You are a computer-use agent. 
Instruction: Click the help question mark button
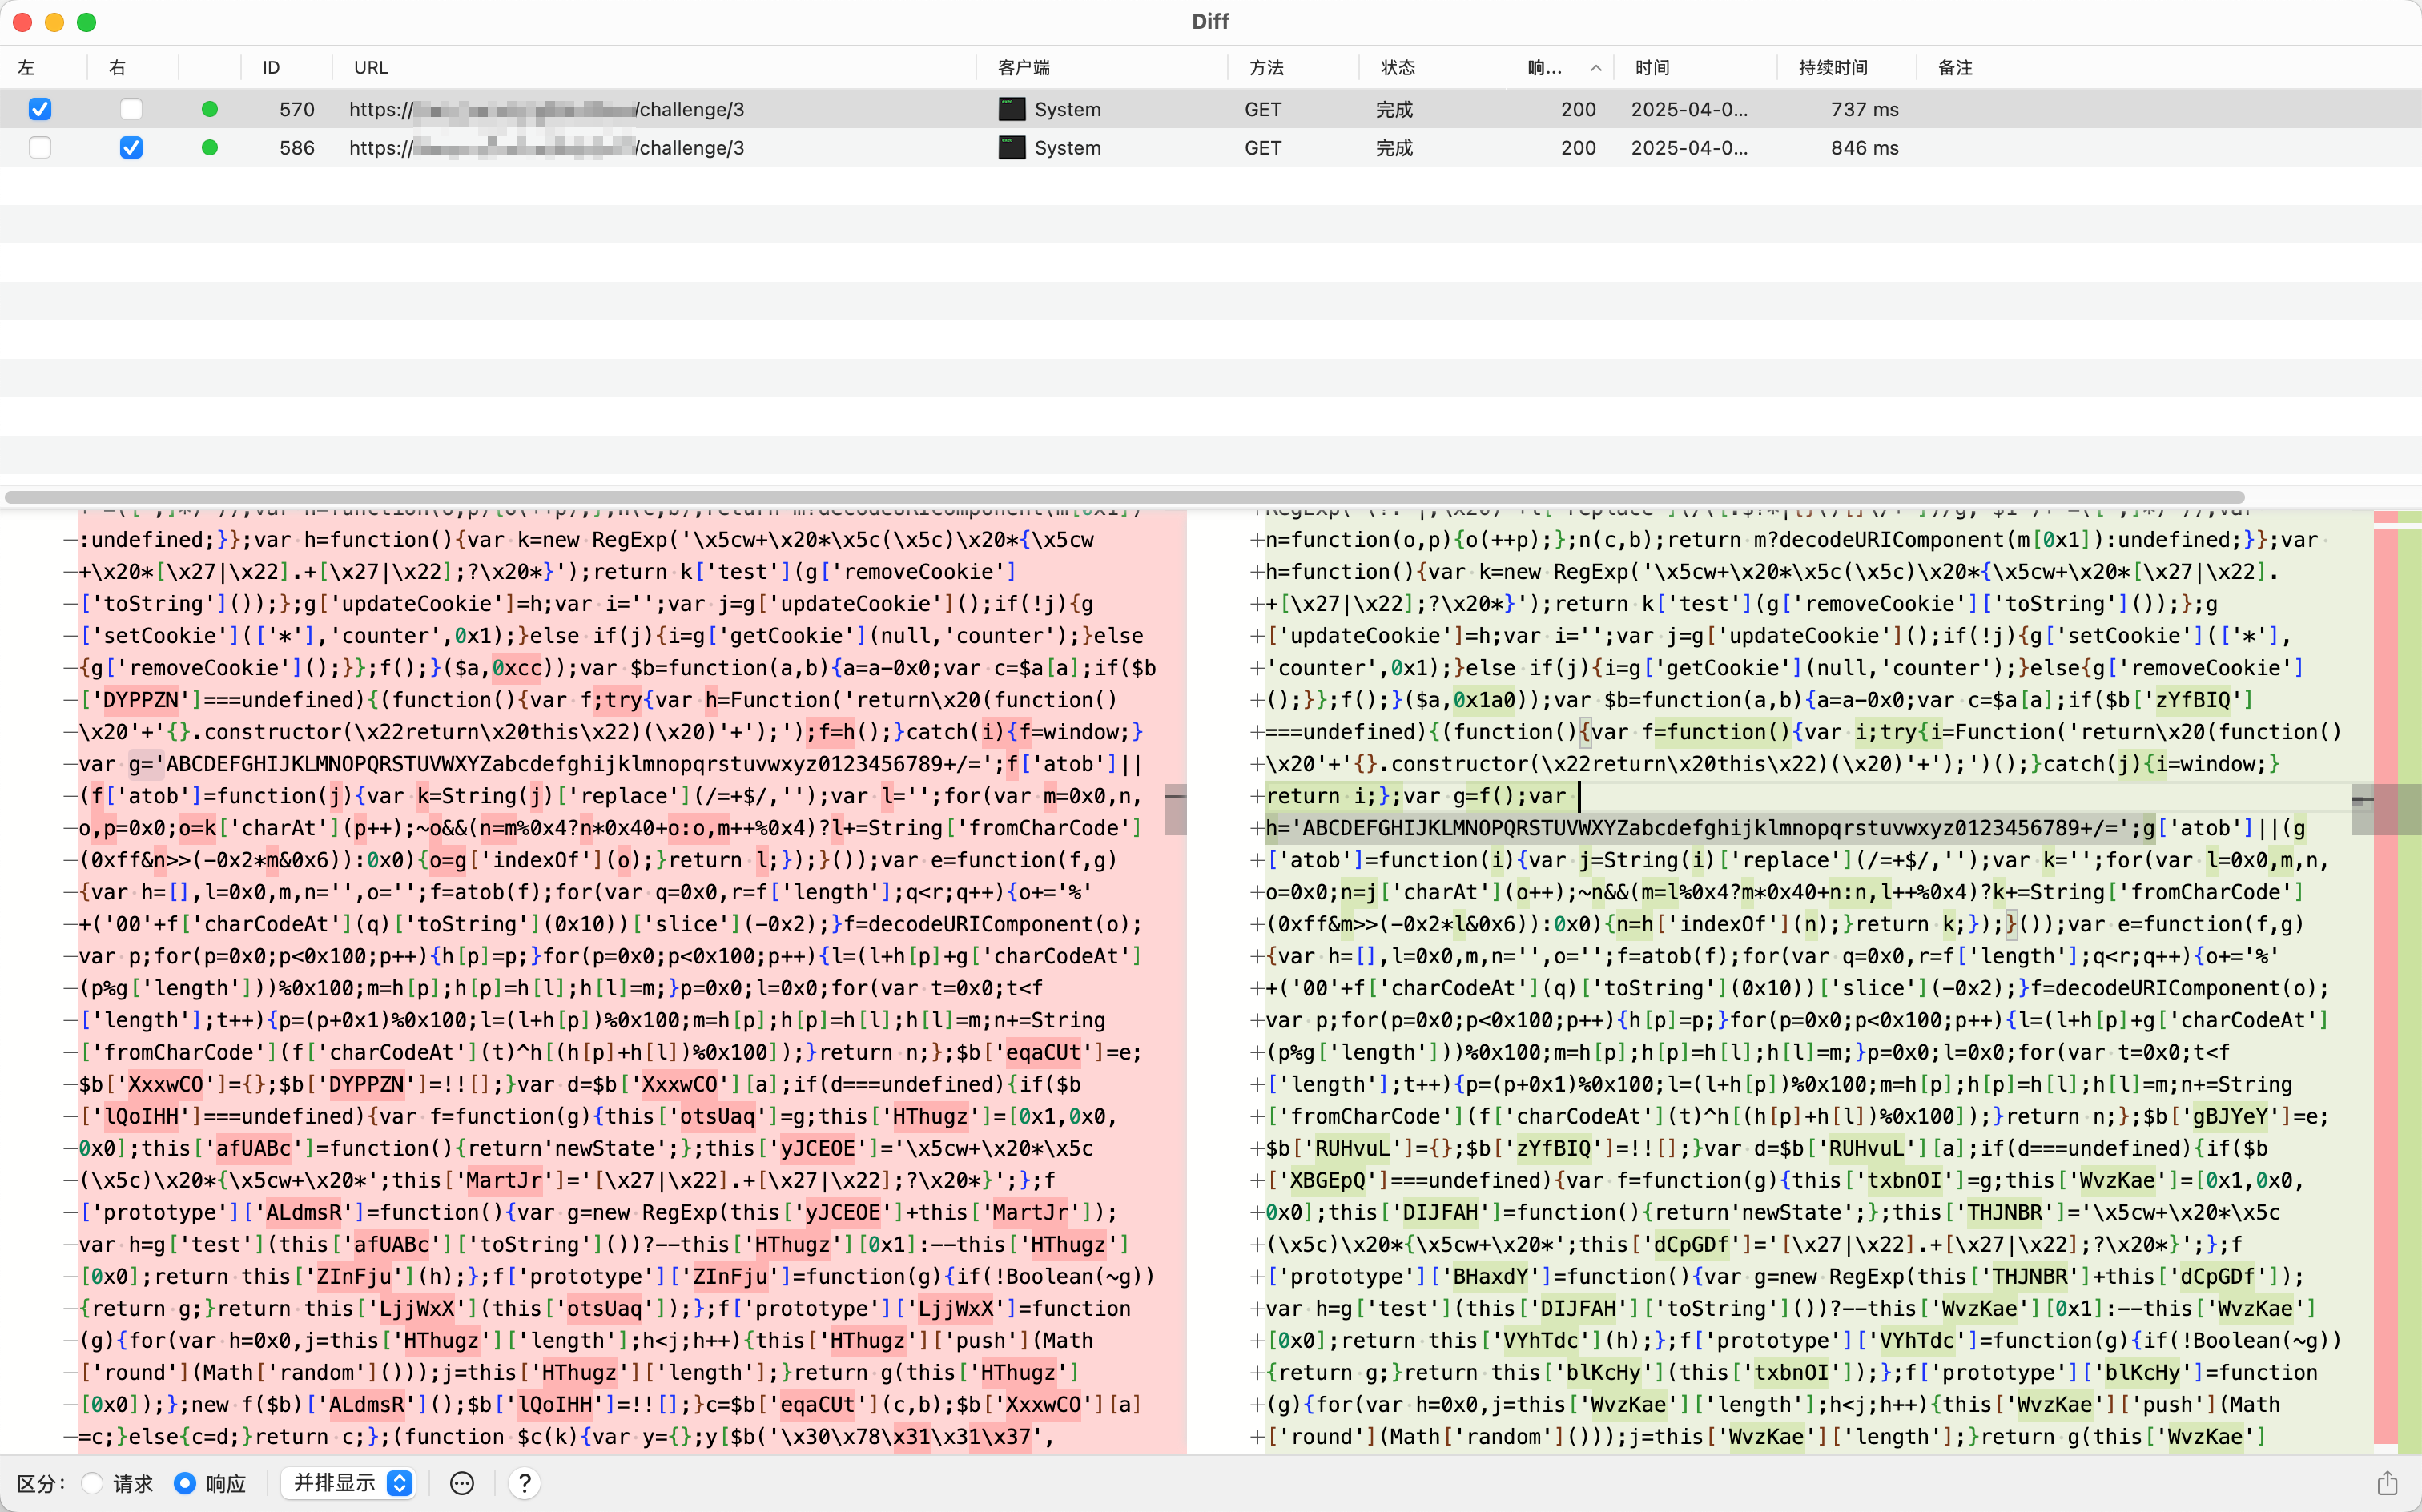coord(524,1483)
